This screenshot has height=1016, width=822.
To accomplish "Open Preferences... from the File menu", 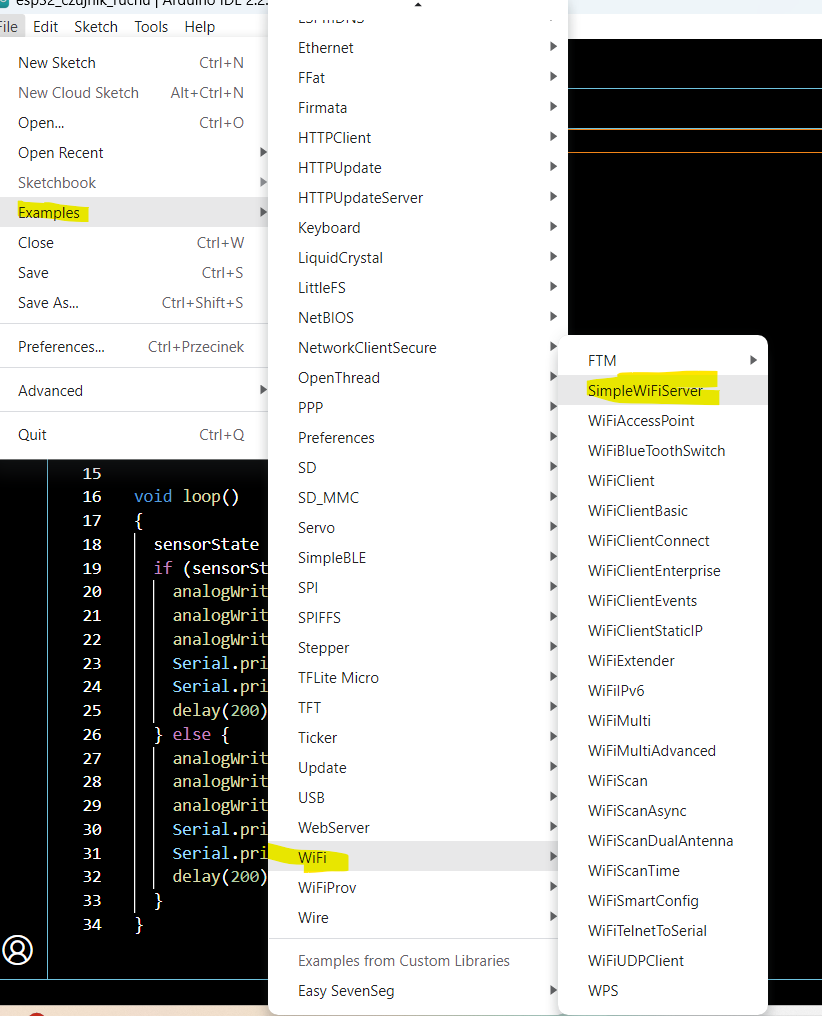I will [x=134, y=347].
